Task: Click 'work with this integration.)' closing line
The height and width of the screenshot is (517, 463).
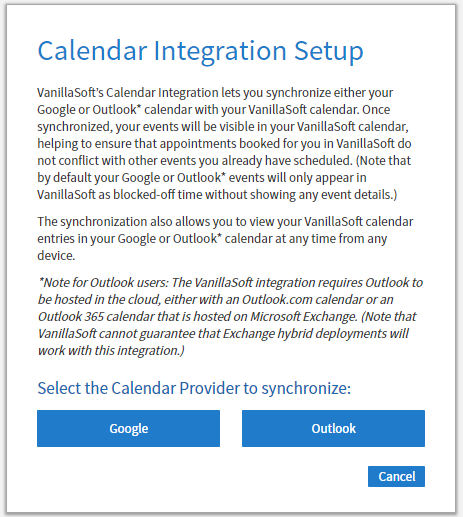Action: tap(111, 351)
